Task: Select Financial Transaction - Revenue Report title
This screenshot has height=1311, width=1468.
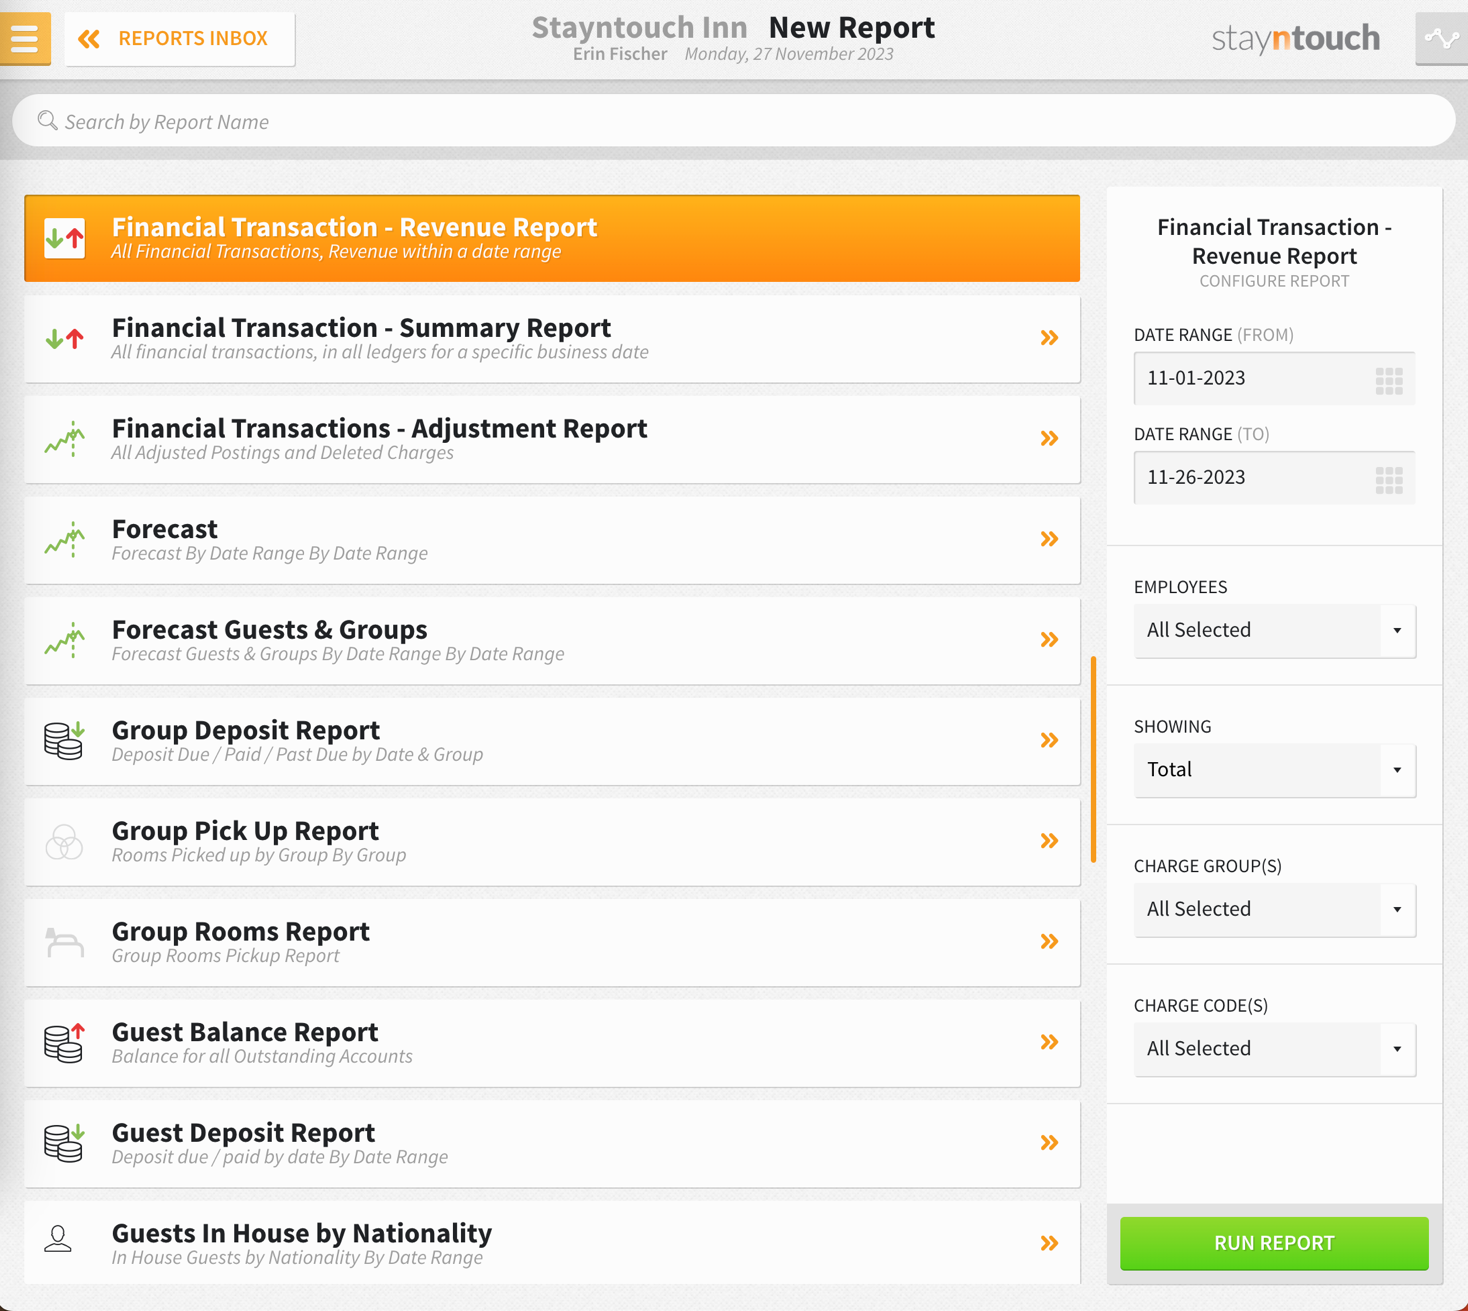Action: [x=354, y=227]
